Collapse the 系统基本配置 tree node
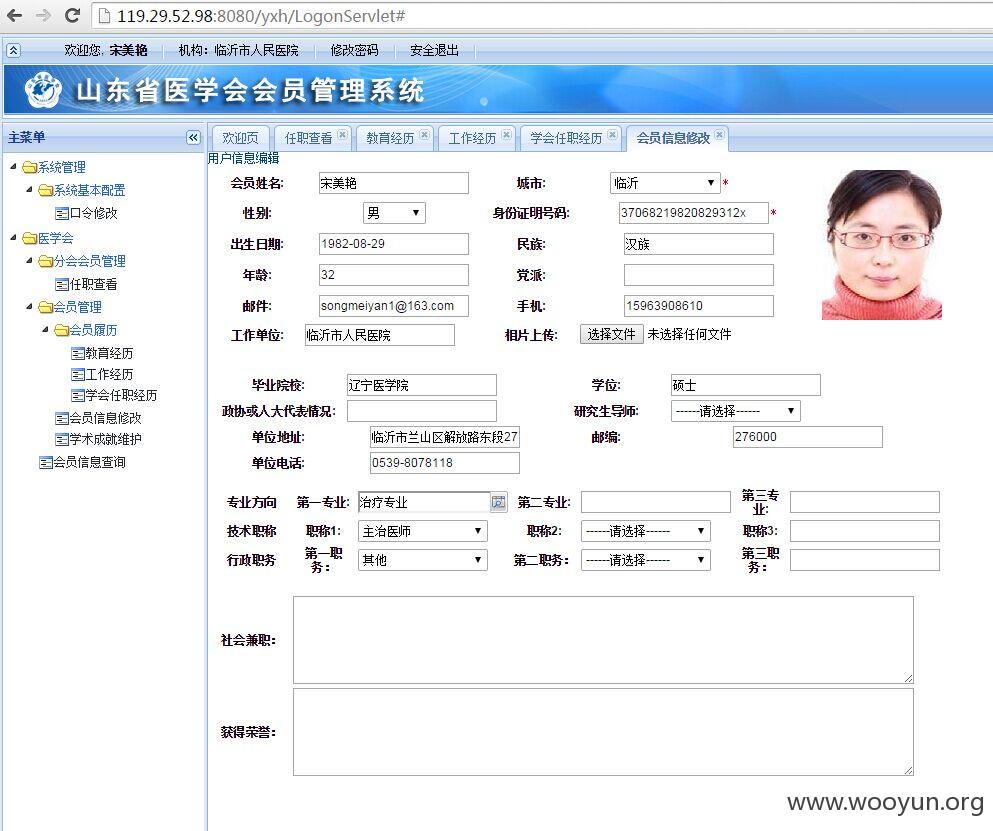Viewport: 993px width, 831px height. coord(29,189)
